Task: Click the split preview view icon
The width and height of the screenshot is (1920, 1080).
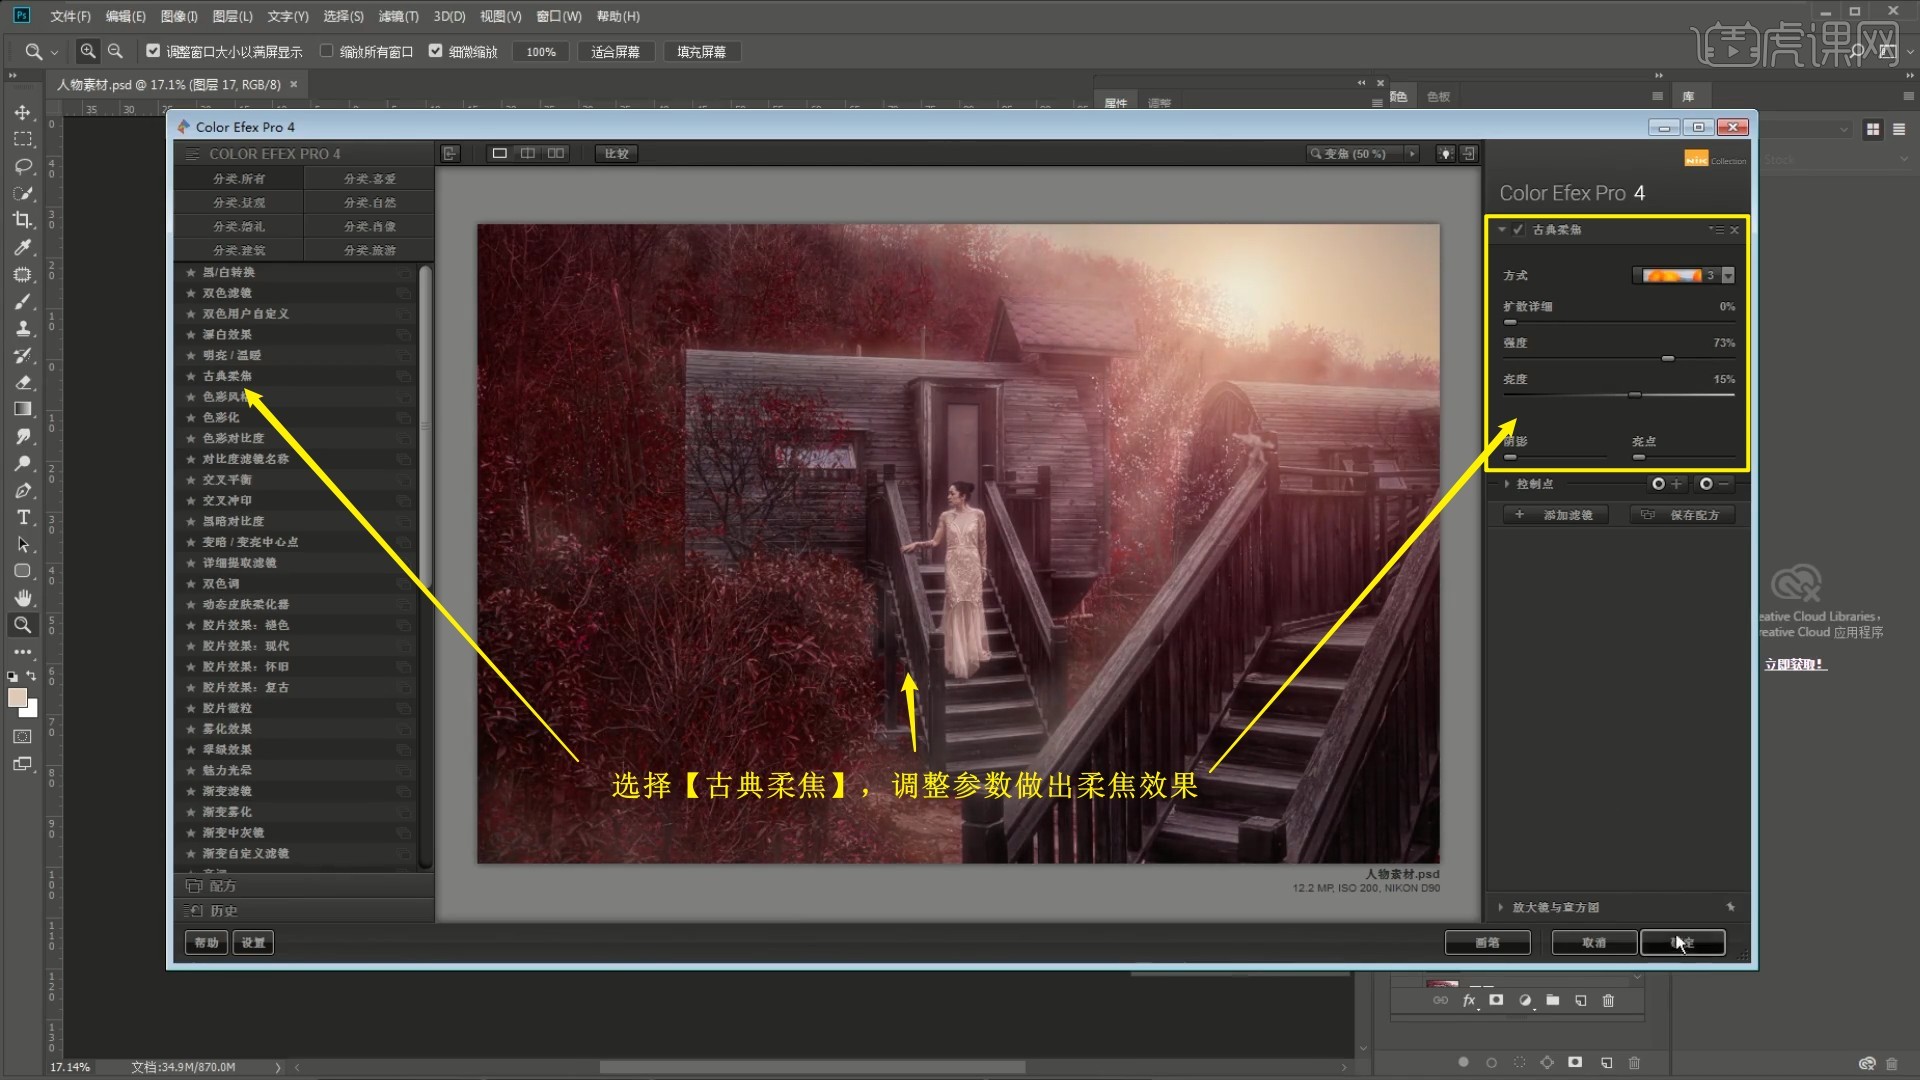Action: click(527, 153)
